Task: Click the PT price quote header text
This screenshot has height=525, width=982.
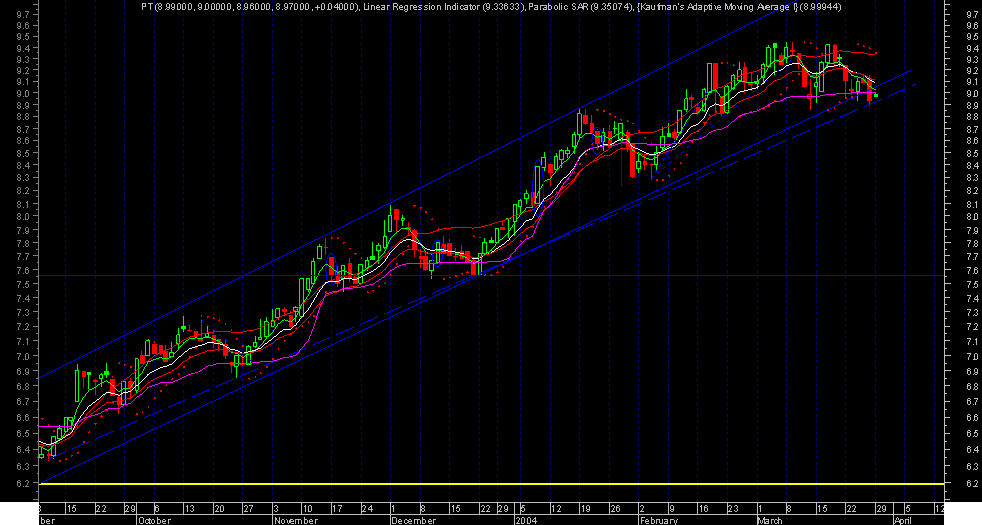Action: (x=251, y=7)
